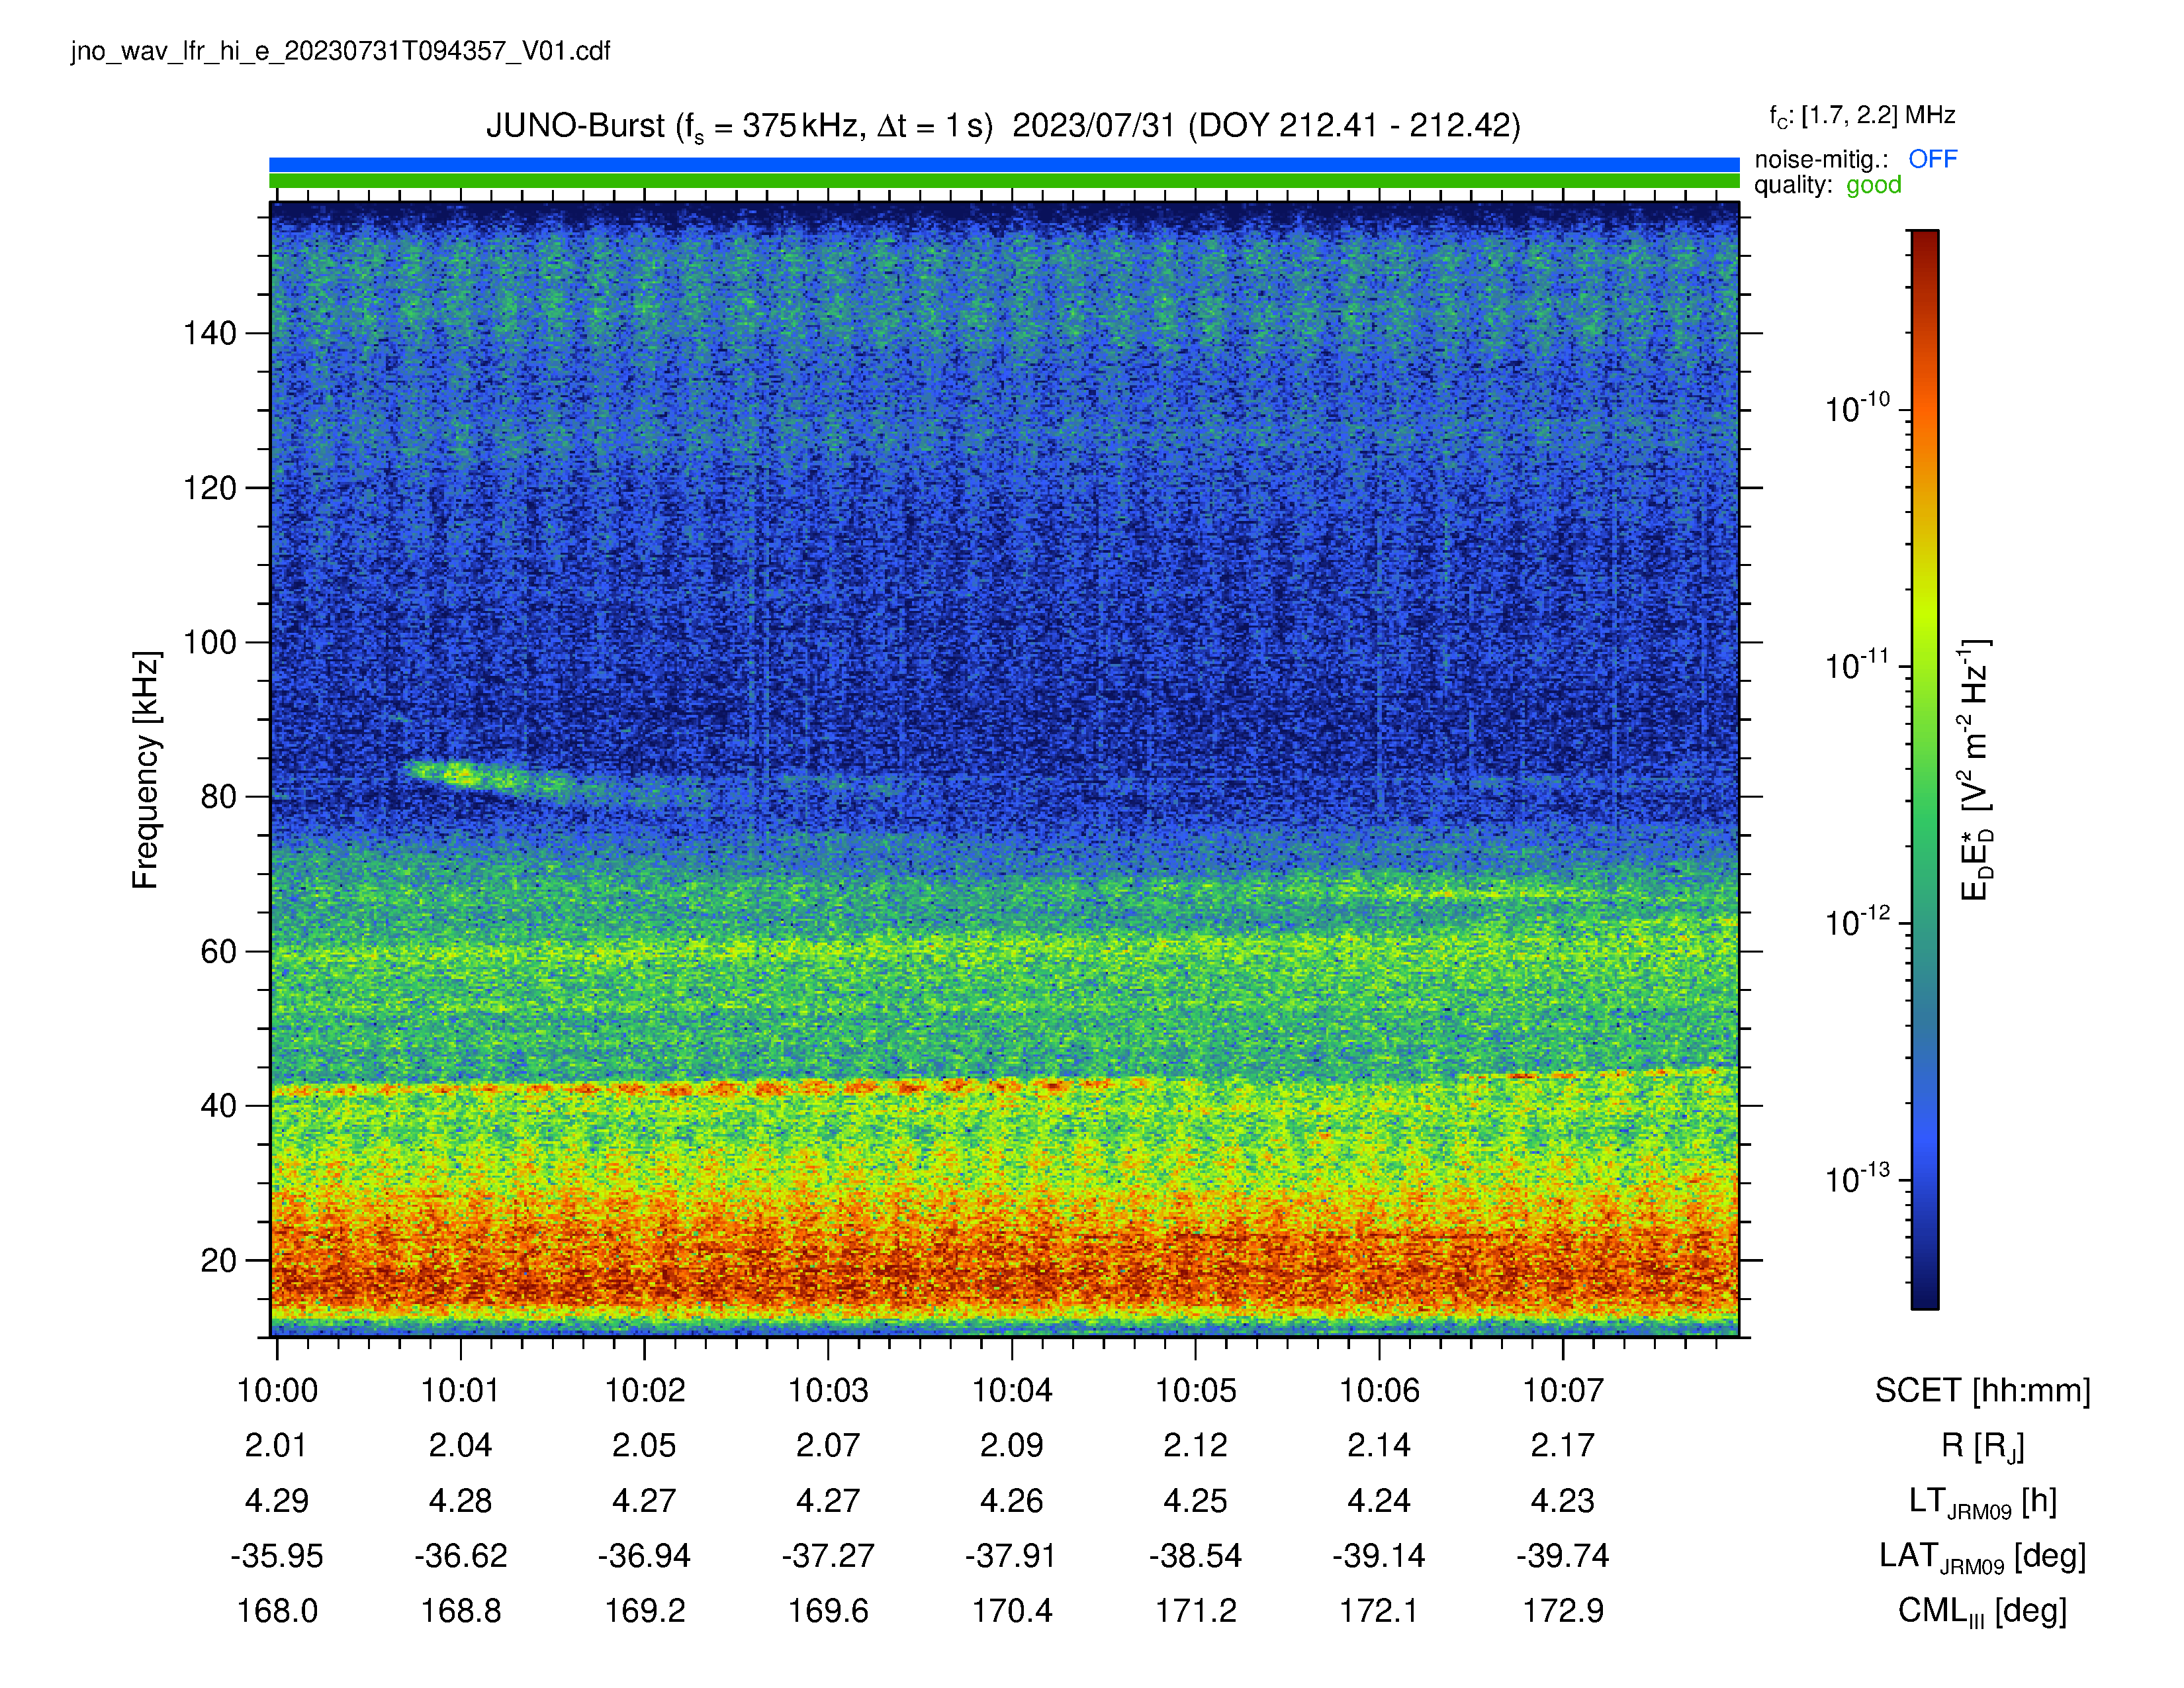This screenshot has height=1688, width=2184.
Task: Click the quality good status text
Action: point(1827,185)
